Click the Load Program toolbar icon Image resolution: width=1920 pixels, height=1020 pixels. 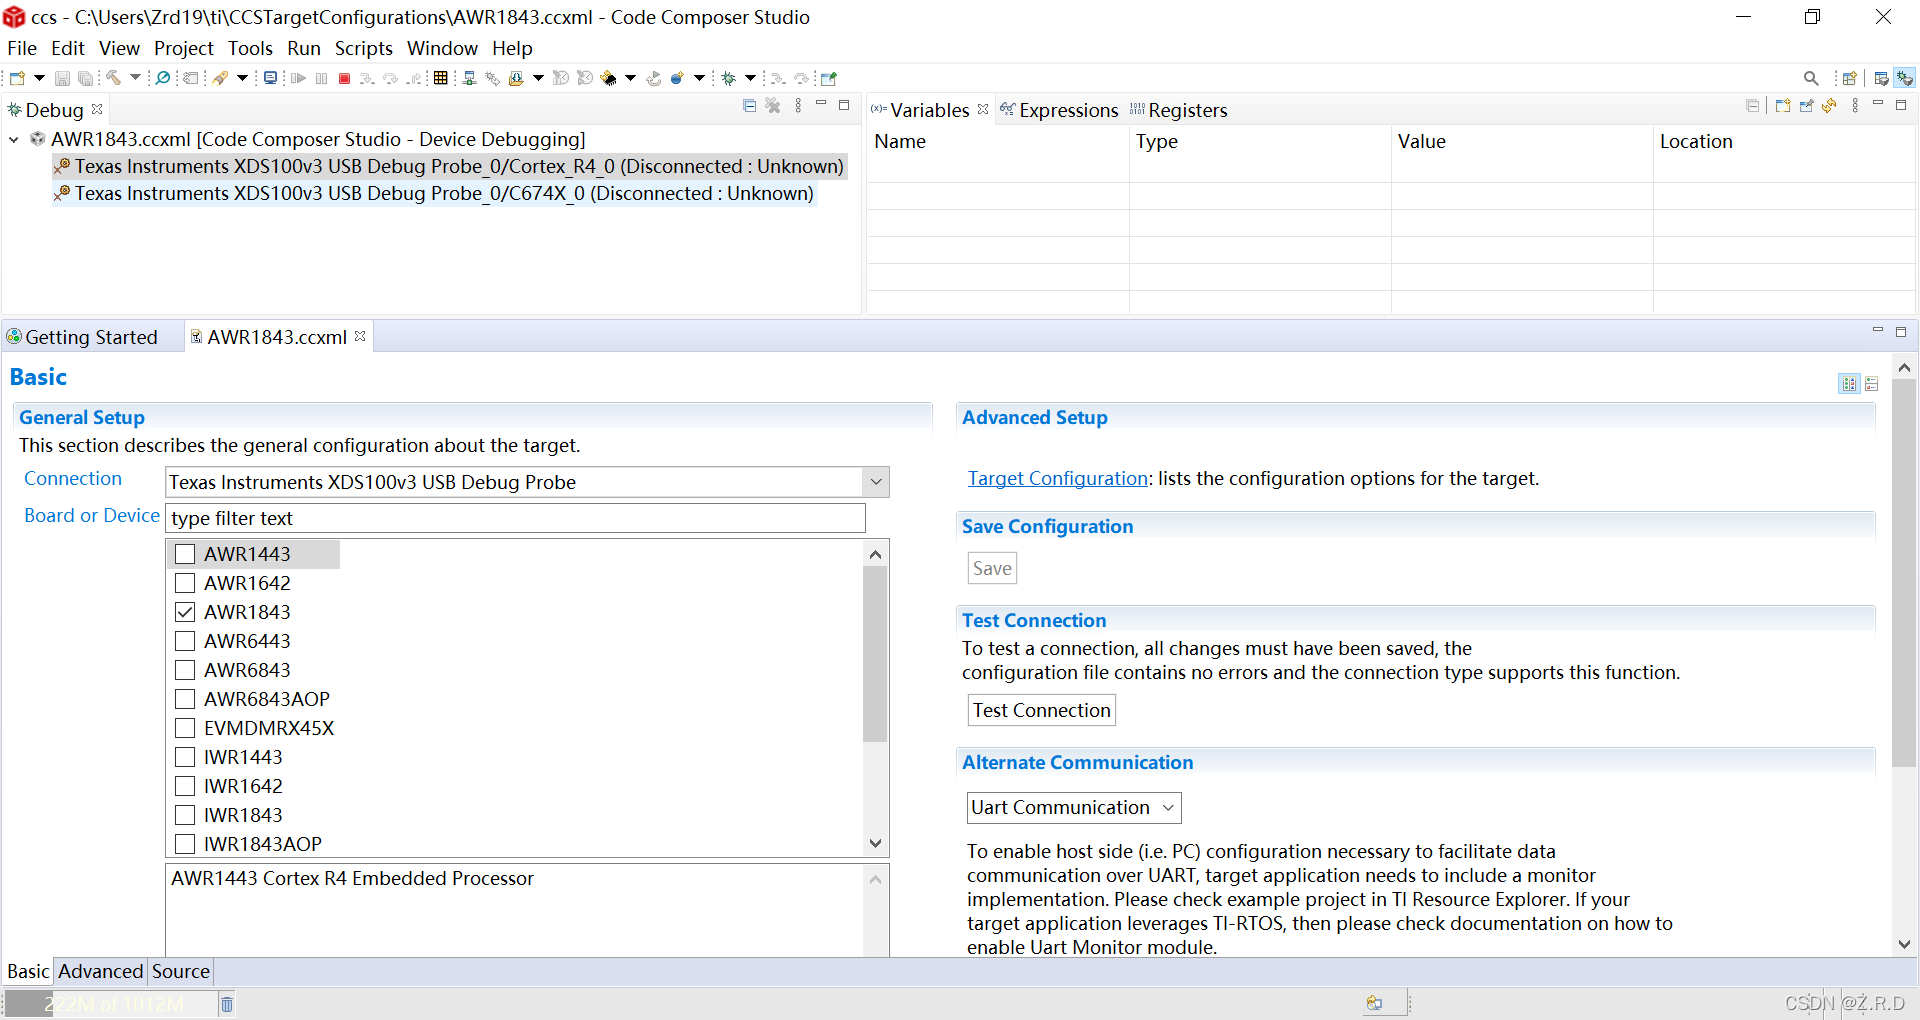click(516, 78)
